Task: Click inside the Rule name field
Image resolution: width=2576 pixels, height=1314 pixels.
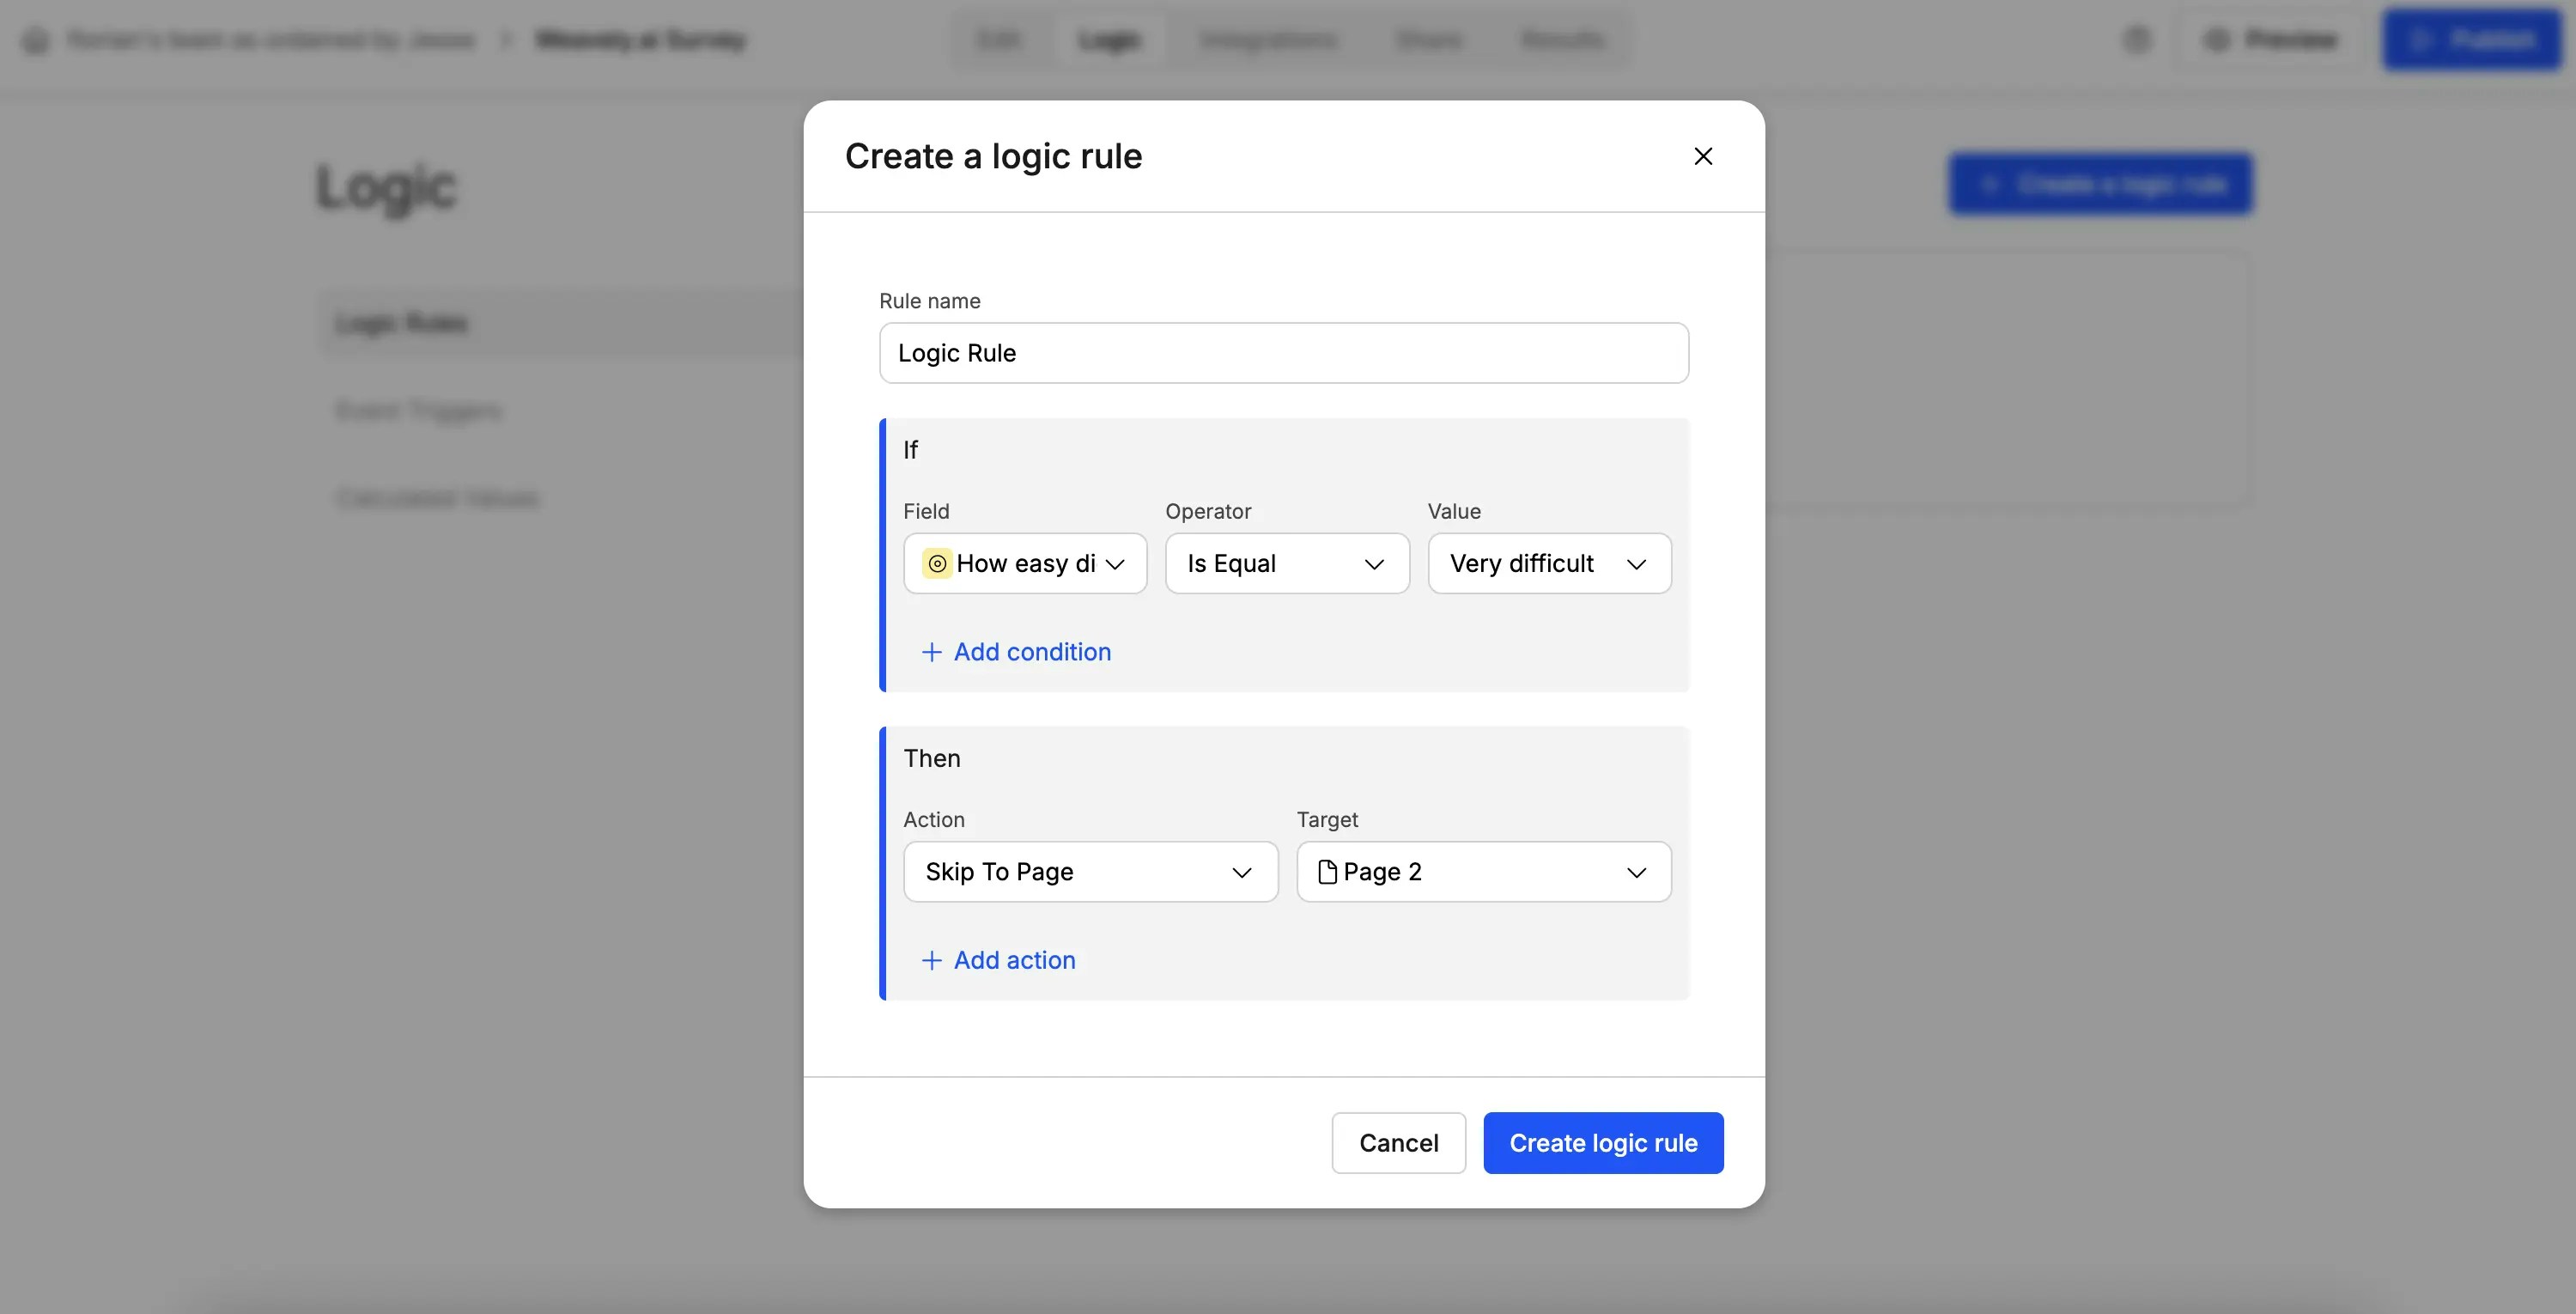Action: (x=1283, y=353)
